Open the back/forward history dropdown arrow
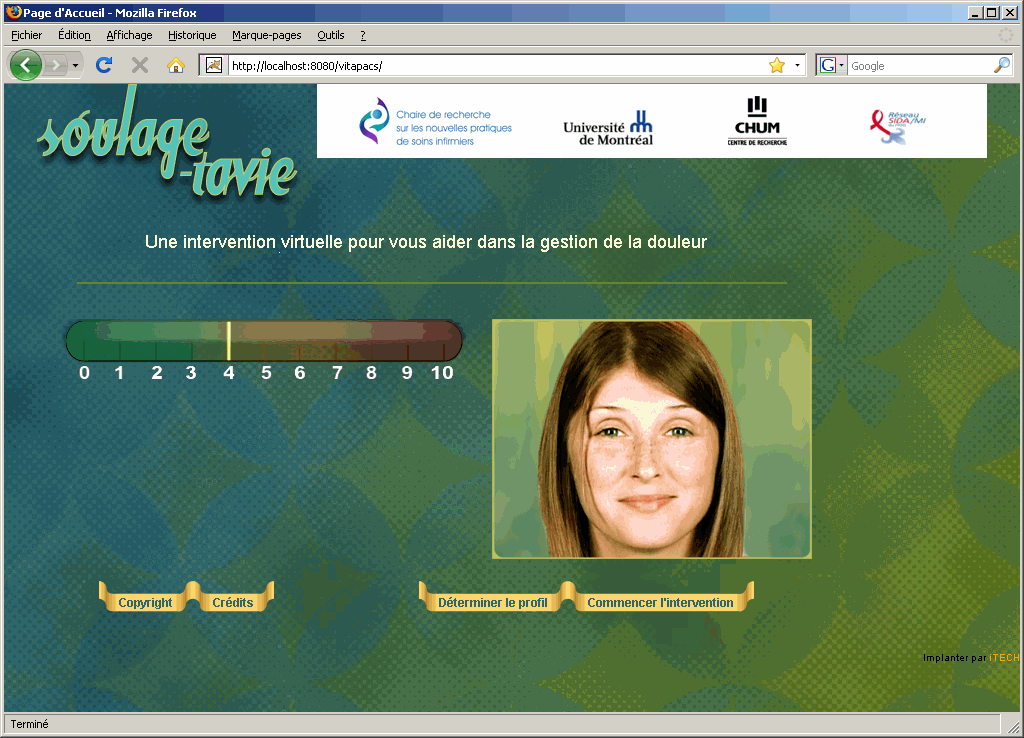Screen dimensions: 1024x738 (x=76, y=66)
